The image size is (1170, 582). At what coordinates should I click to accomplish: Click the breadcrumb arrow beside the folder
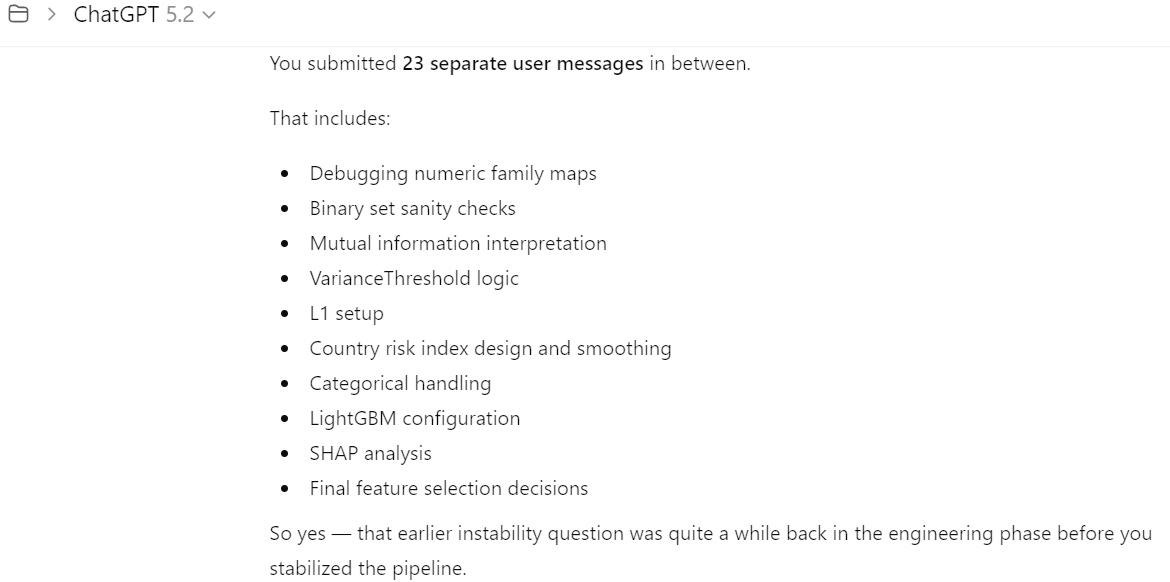click(51, 16)
